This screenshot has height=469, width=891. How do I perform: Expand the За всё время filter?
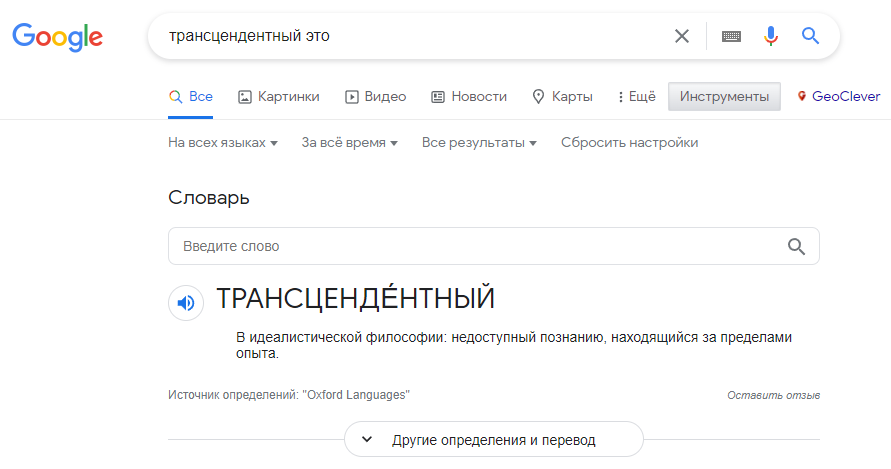349,143
